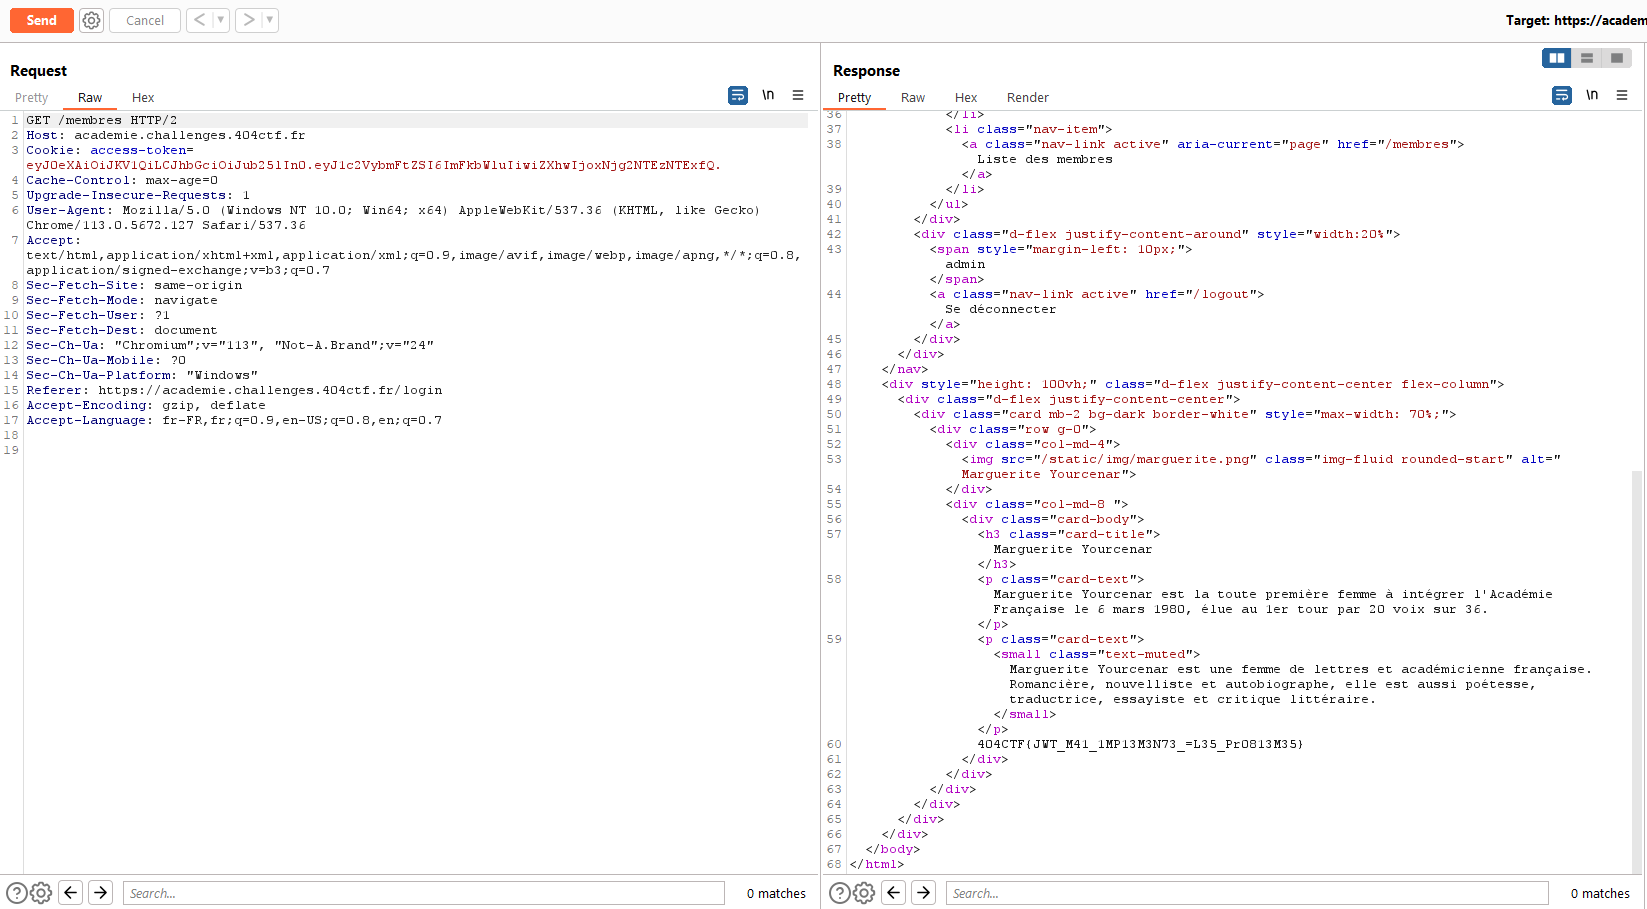
Task: Open the Response Render tab
Action: point(1028,97)
